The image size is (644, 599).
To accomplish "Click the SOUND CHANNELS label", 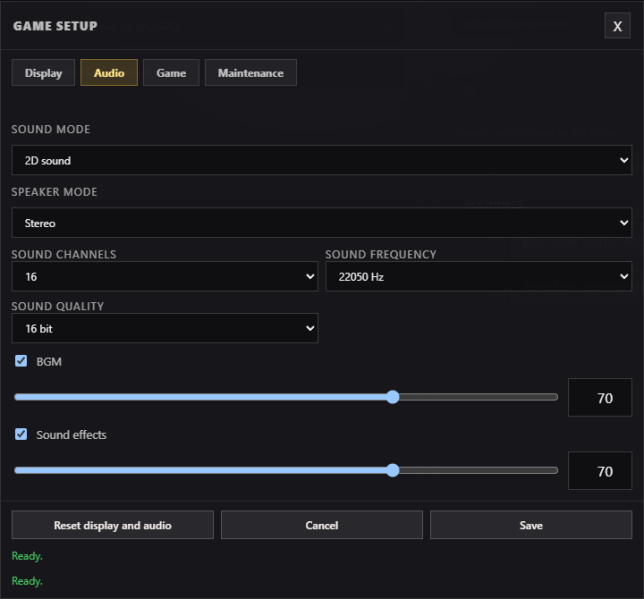I will click(64, 255).
